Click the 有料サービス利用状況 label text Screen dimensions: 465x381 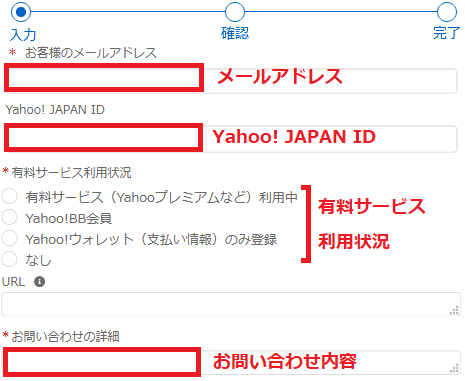[x=71, y=173]
